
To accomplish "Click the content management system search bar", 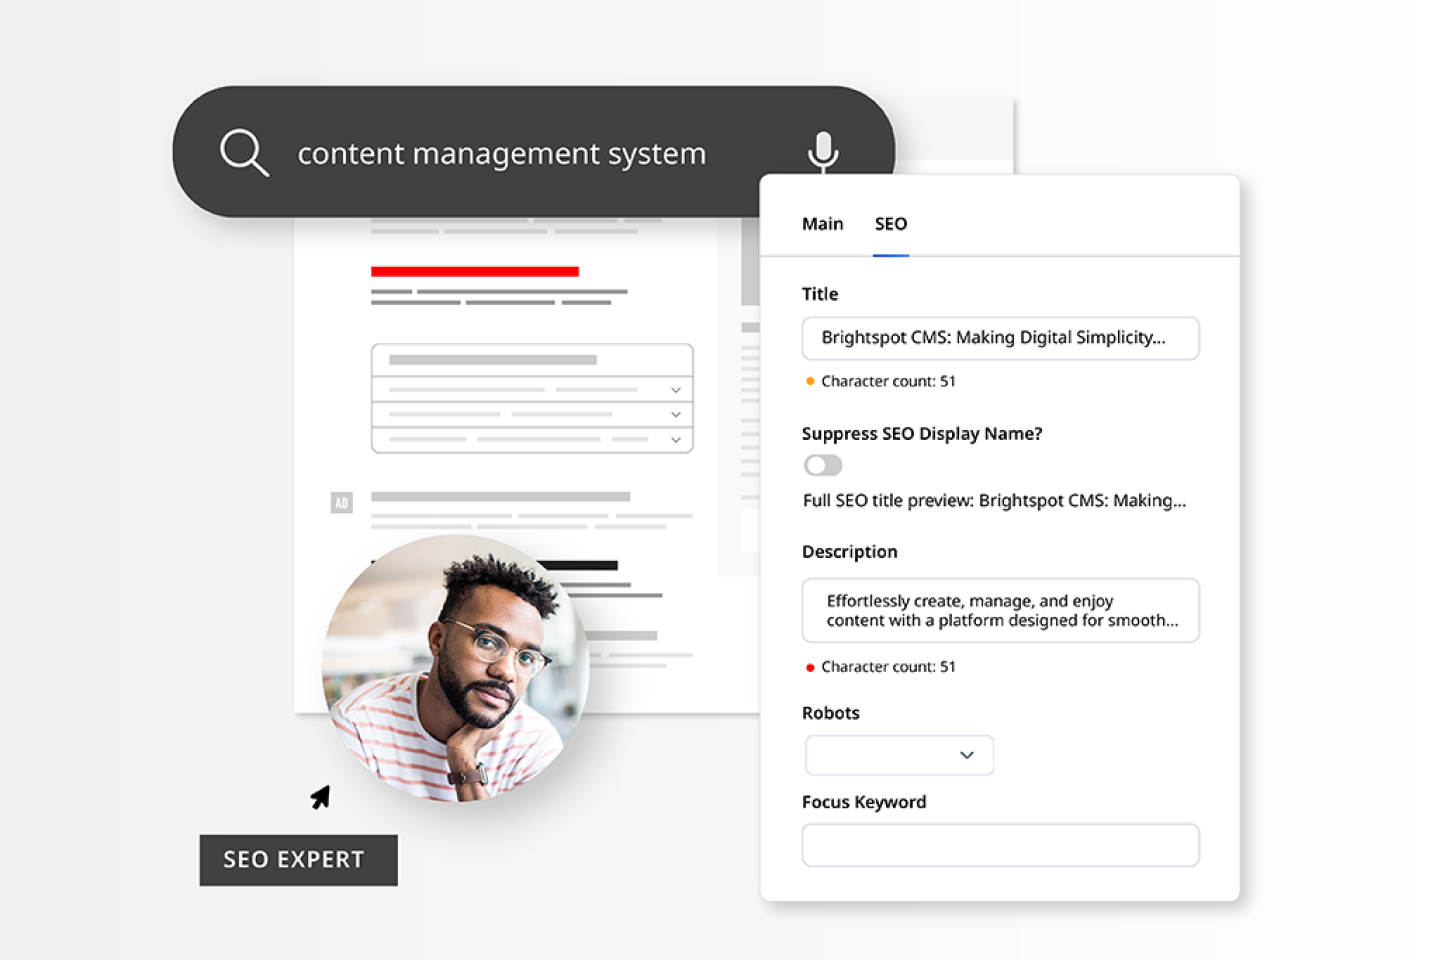I will coord(500,152).
